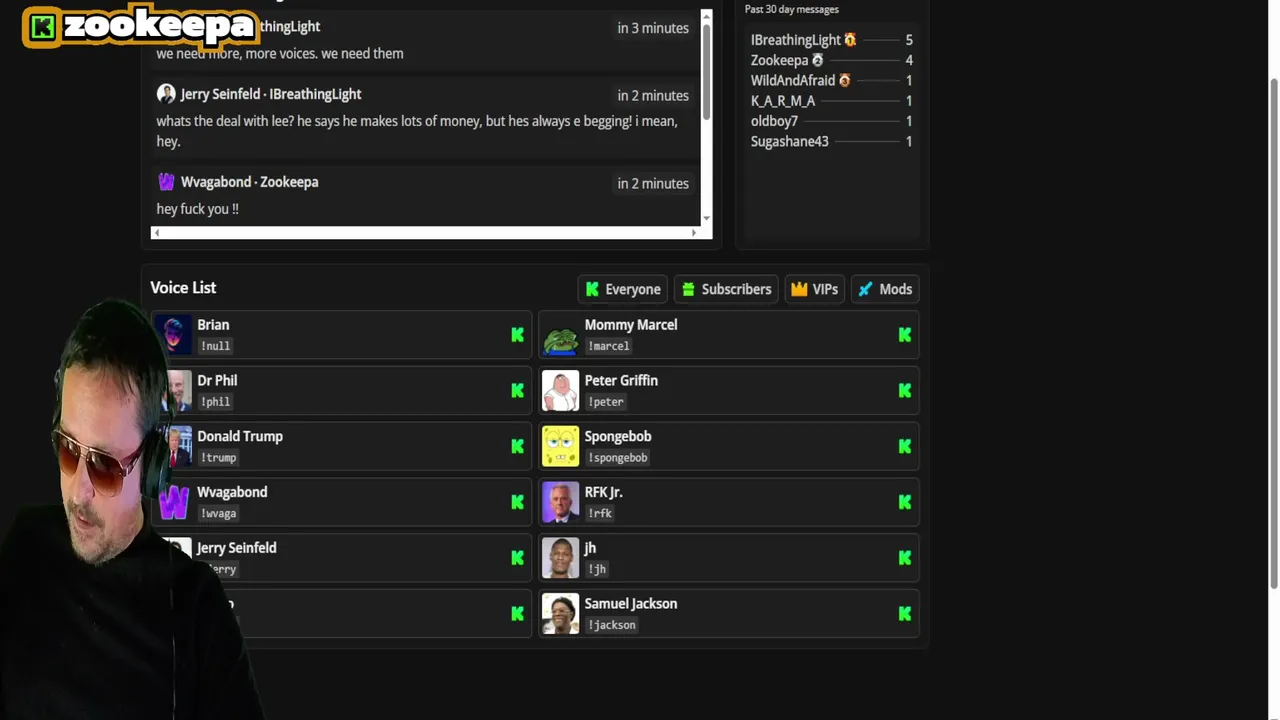
Task: Click the !spongebob command tag
Action: pos(617,458)
